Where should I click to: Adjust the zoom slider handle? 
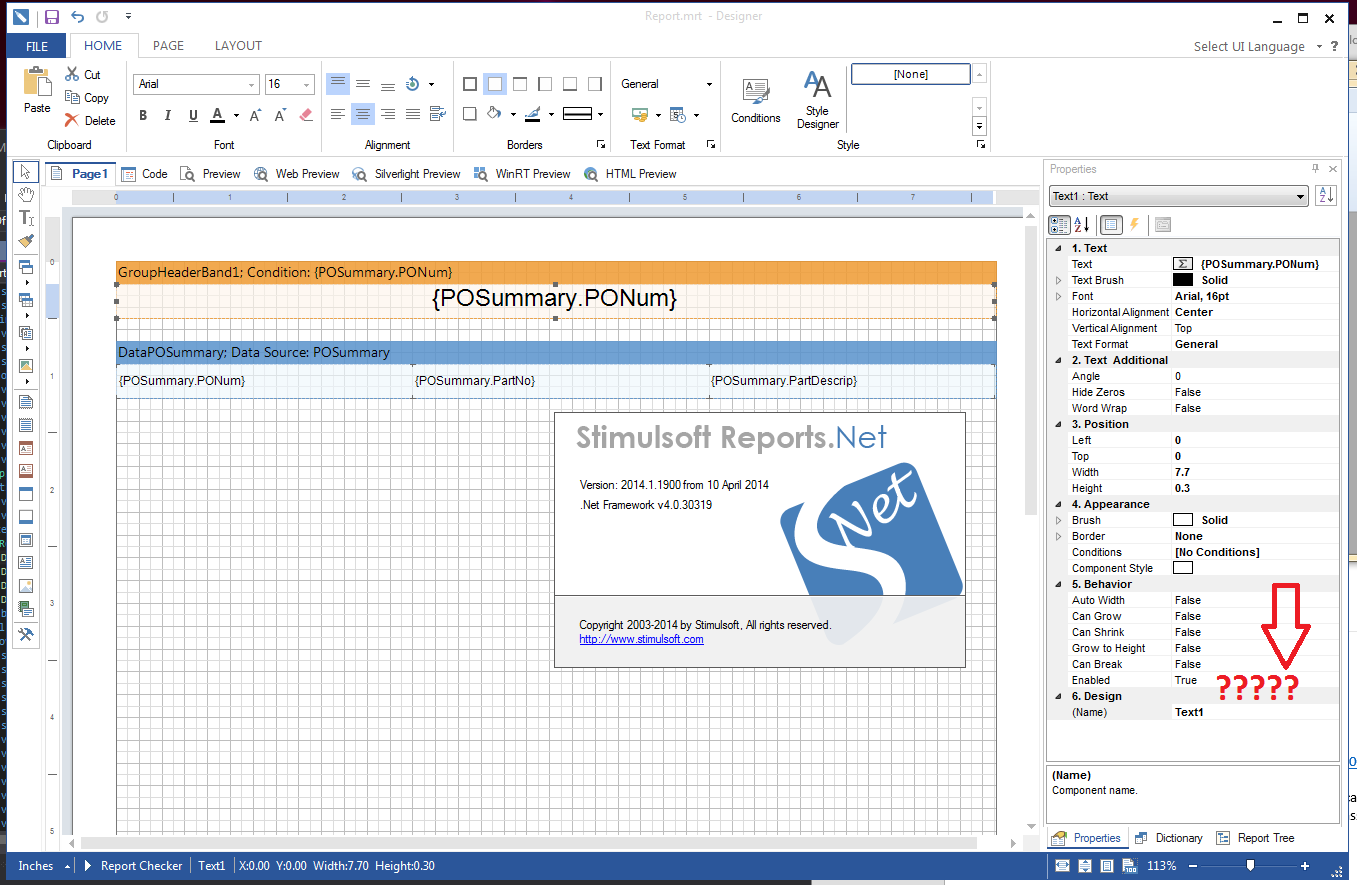tap(1250, 866)
